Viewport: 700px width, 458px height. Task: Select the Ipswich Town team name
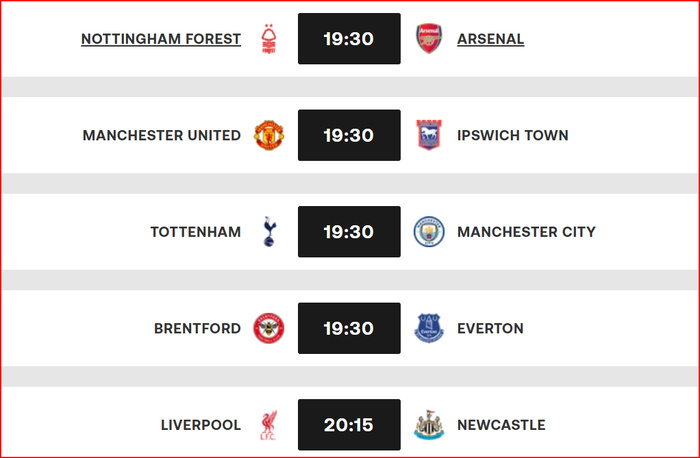click(x=512, y=135)
